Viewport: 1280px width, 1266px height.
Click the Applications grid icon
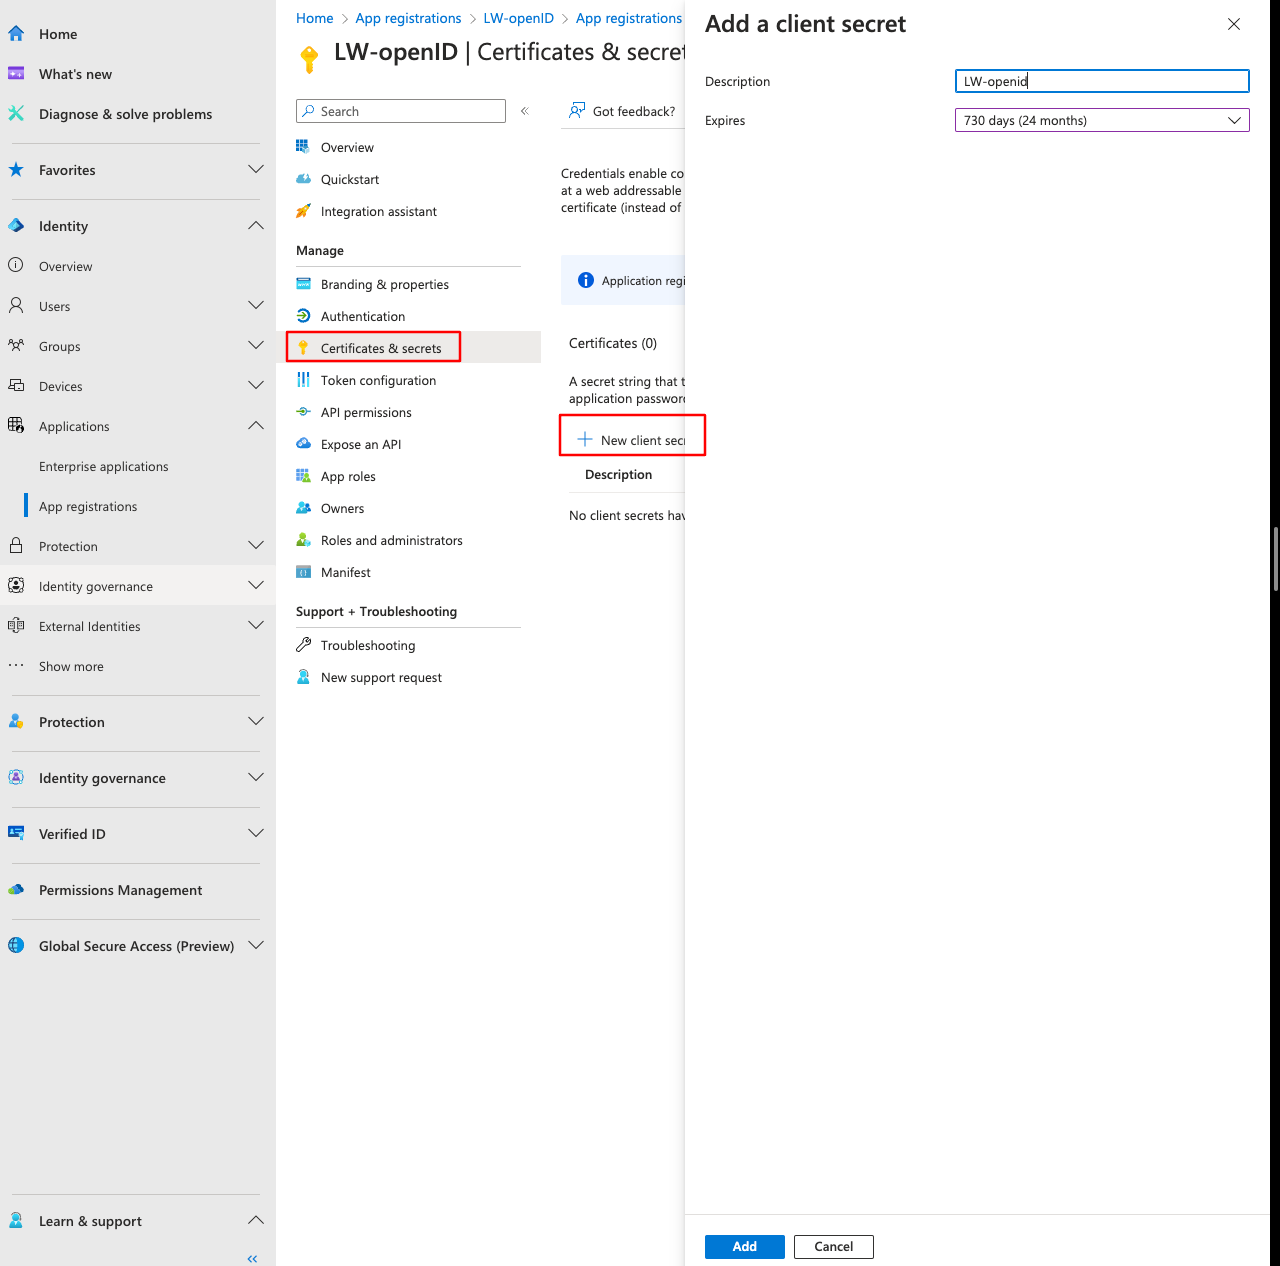[16, 425]
